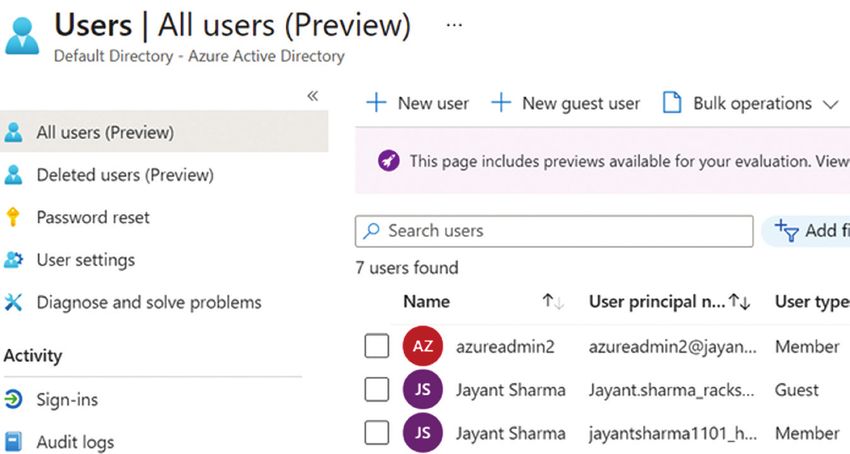The width and height of the screenshot is (850, 454).
Task: Click the red AZ avatar
Action: pos(423,346)
